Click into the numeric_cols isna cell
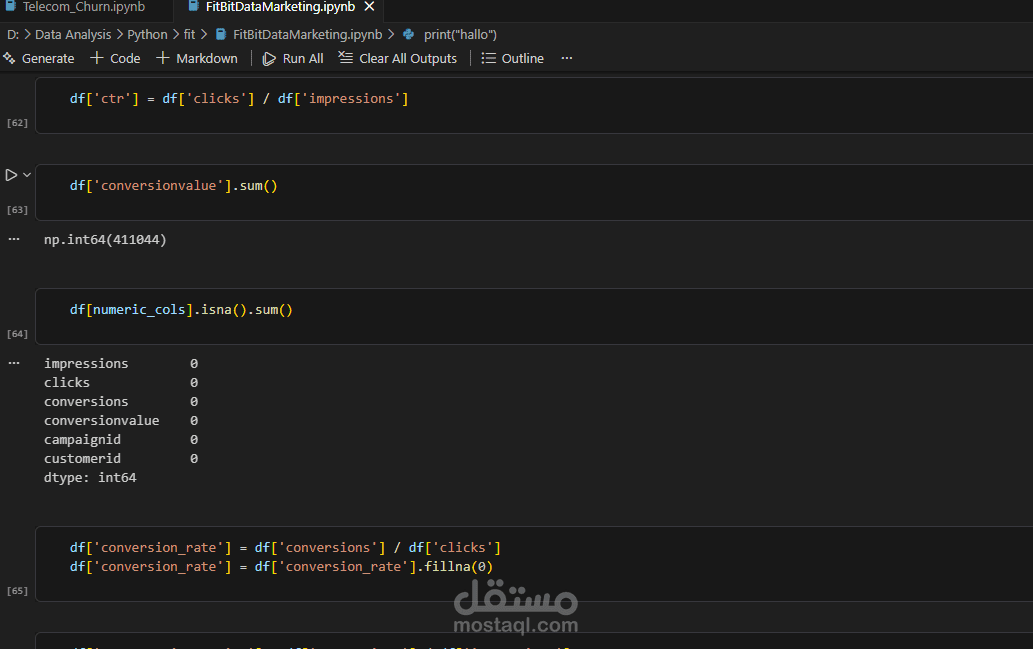The width and height of the screenshot is (1033, 649). [x=534, y=316]
